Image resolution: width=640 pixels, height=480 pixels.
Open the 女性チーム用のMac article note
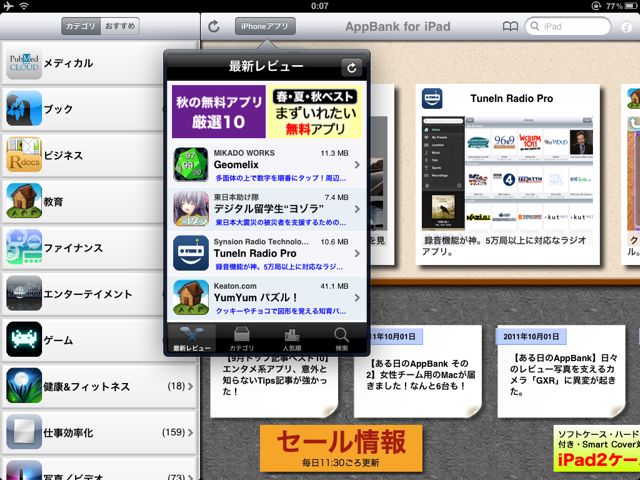pyautogui.click(x=418, y=371)
